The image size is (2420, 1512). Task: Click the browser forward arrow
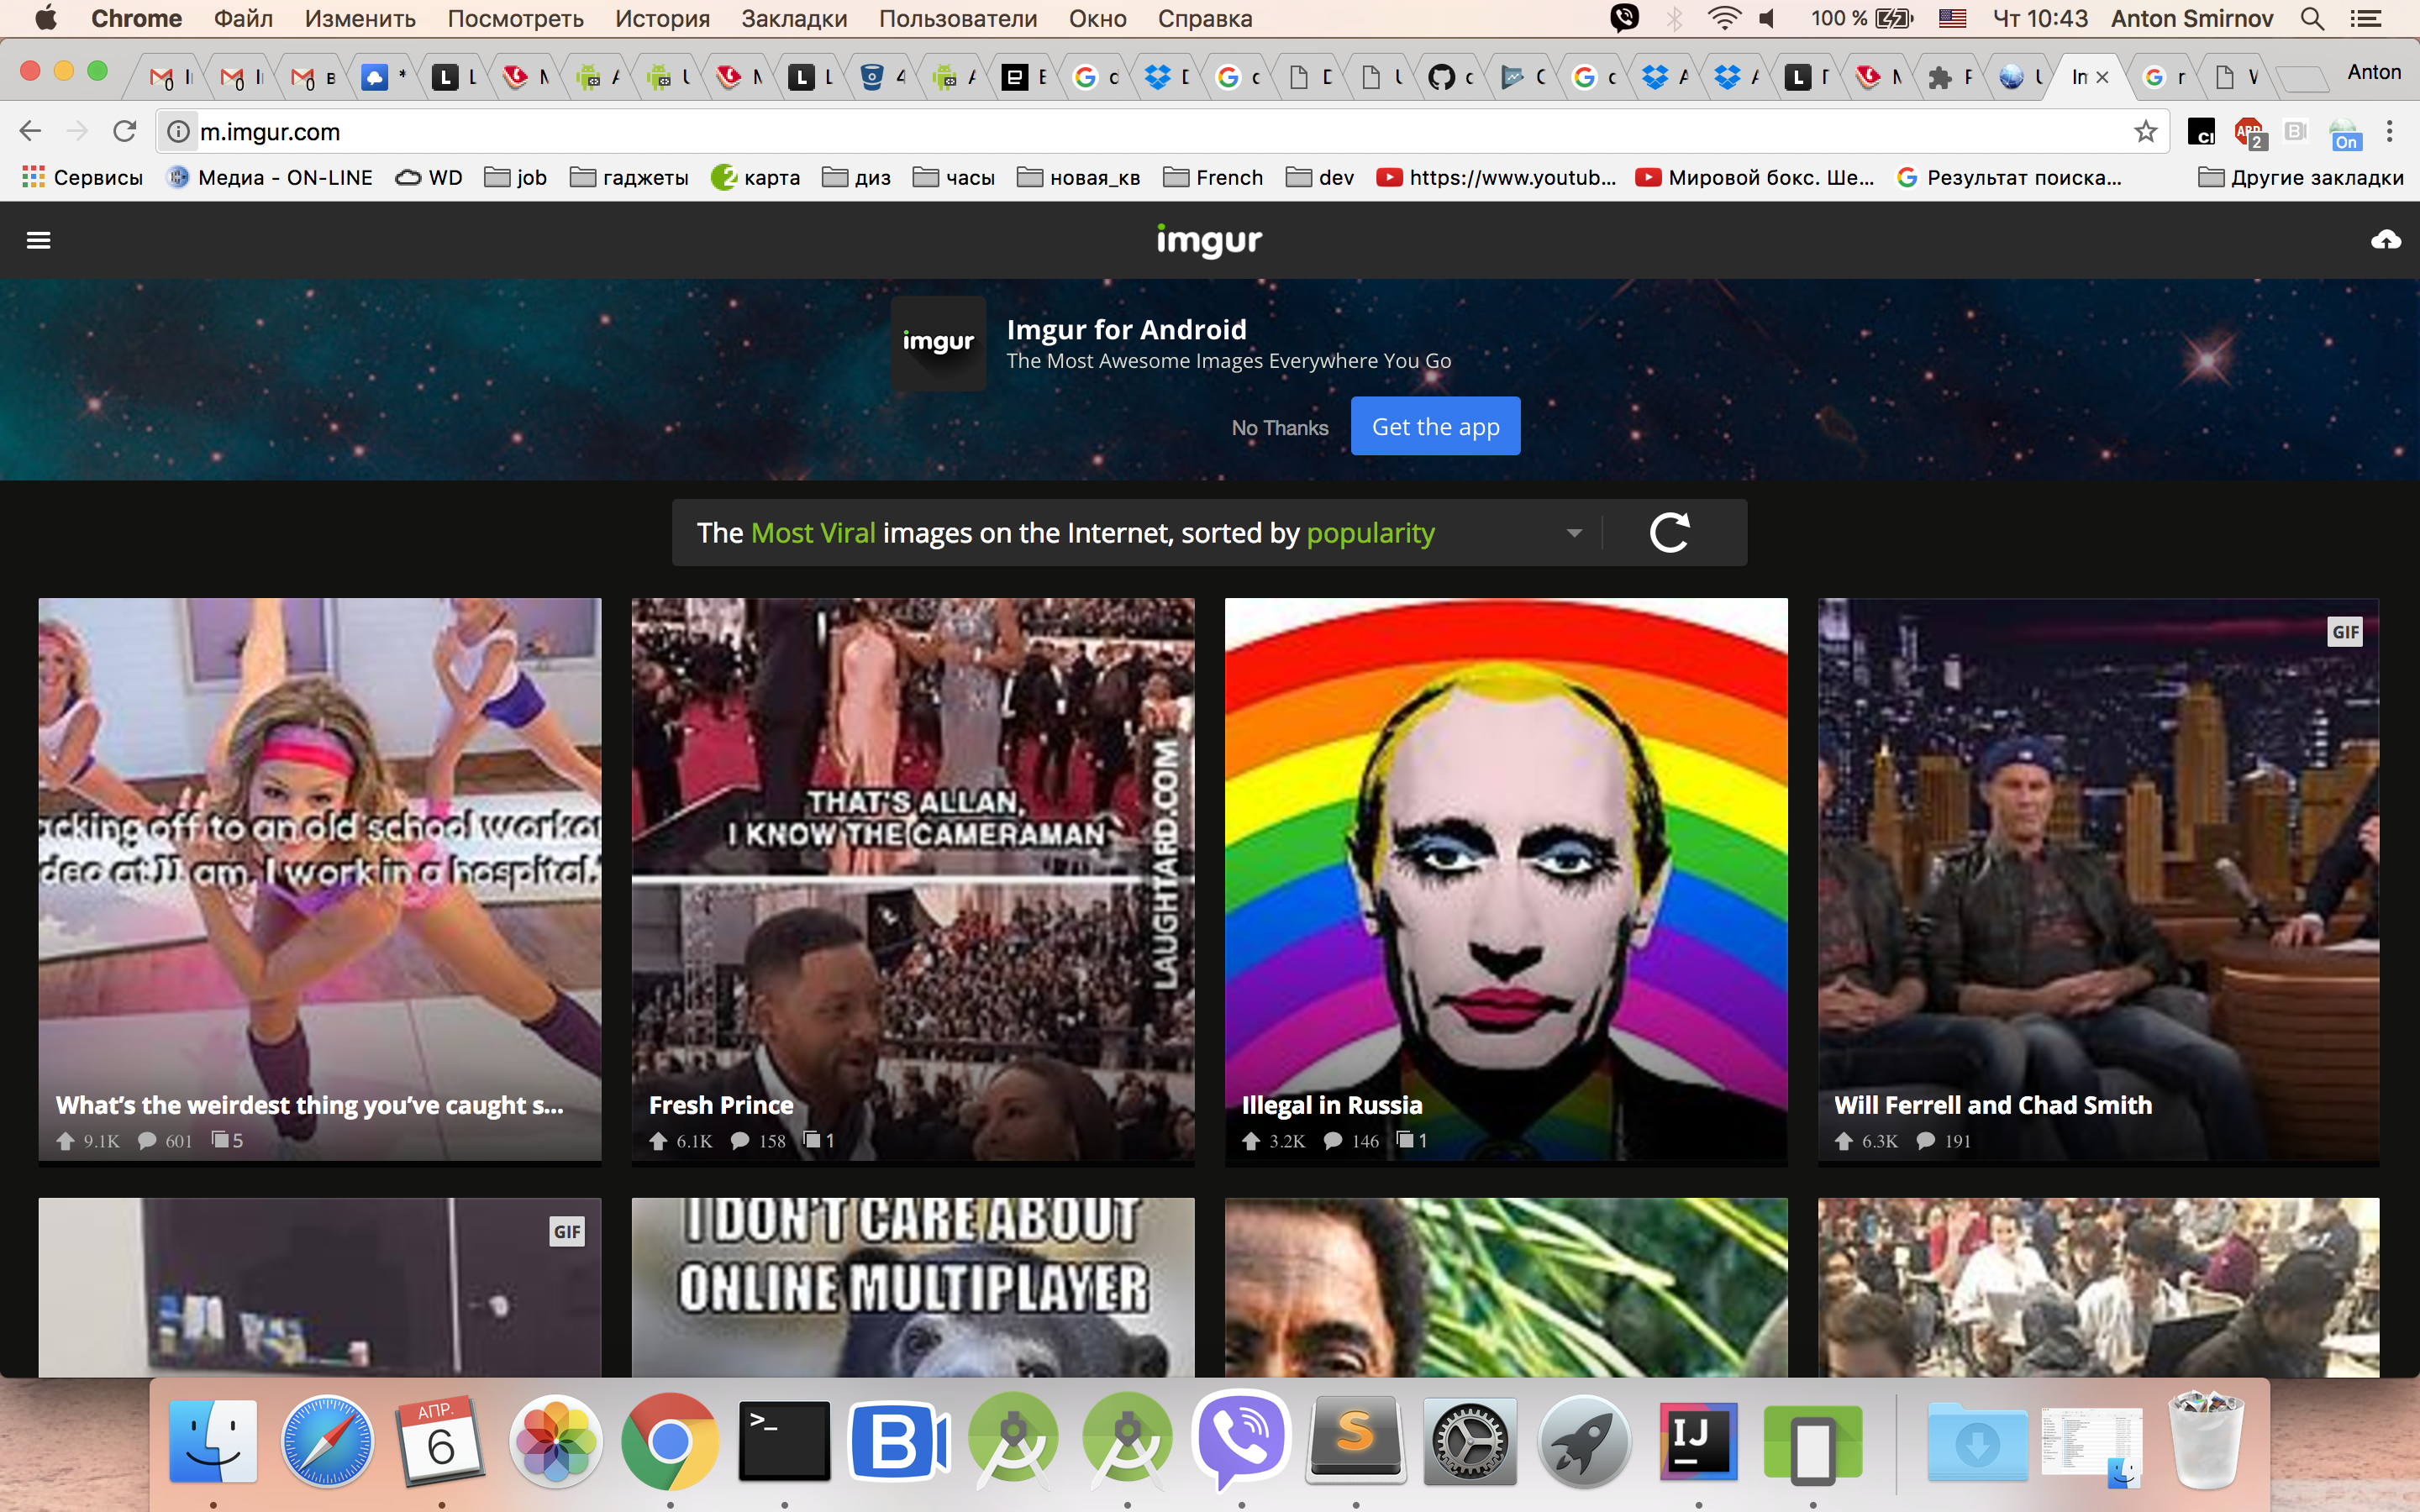[77, 131]
